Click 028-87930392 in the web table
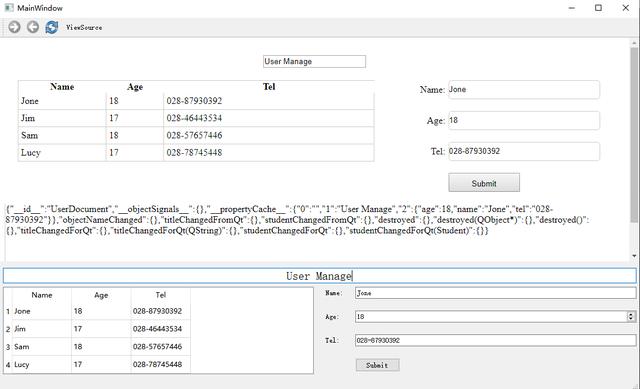 point(194,101)
